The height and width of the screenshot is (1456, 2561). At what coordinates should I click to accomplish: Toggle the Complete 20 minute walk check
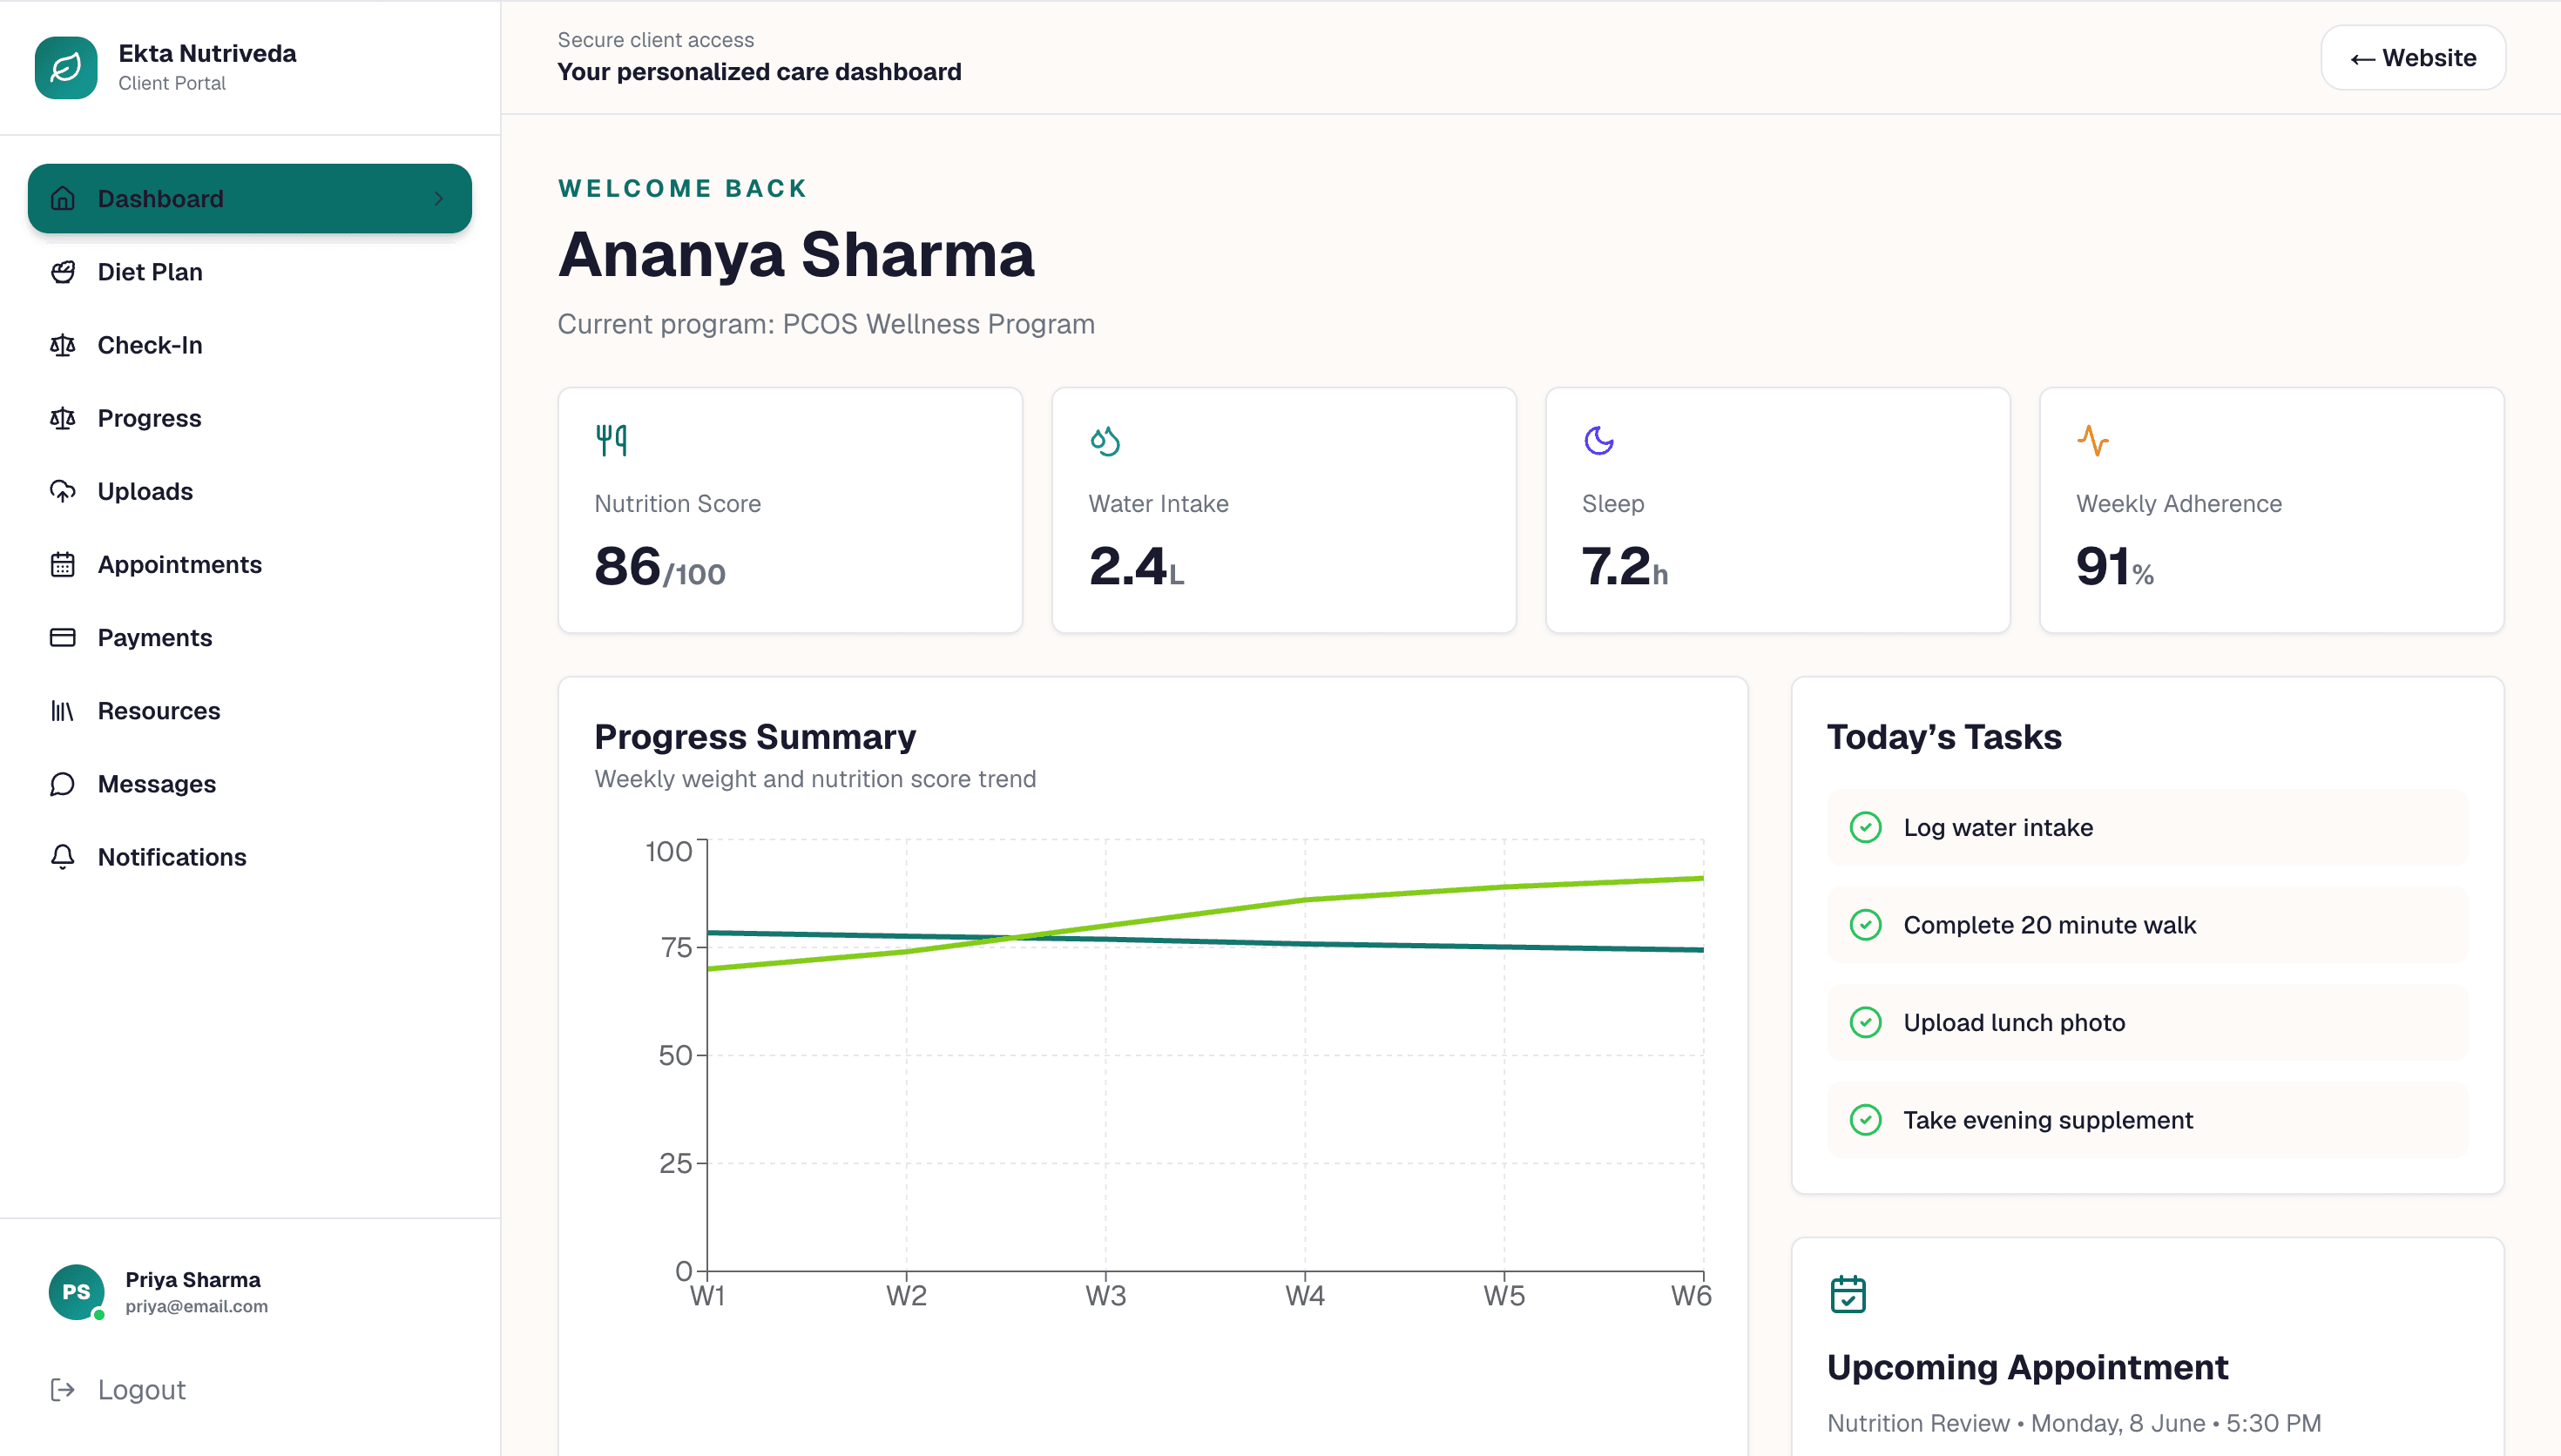pyautogui.click(x=1865, y=925)
